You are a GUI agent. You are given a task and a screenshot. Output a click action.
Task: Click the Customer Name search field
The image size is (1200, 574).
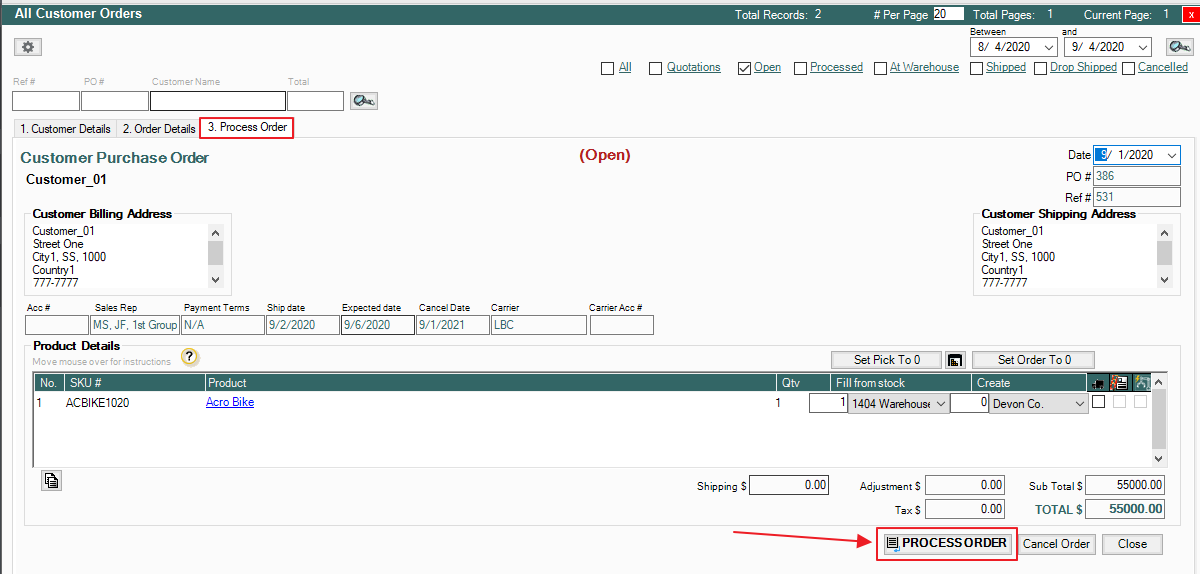click(217, 101)
